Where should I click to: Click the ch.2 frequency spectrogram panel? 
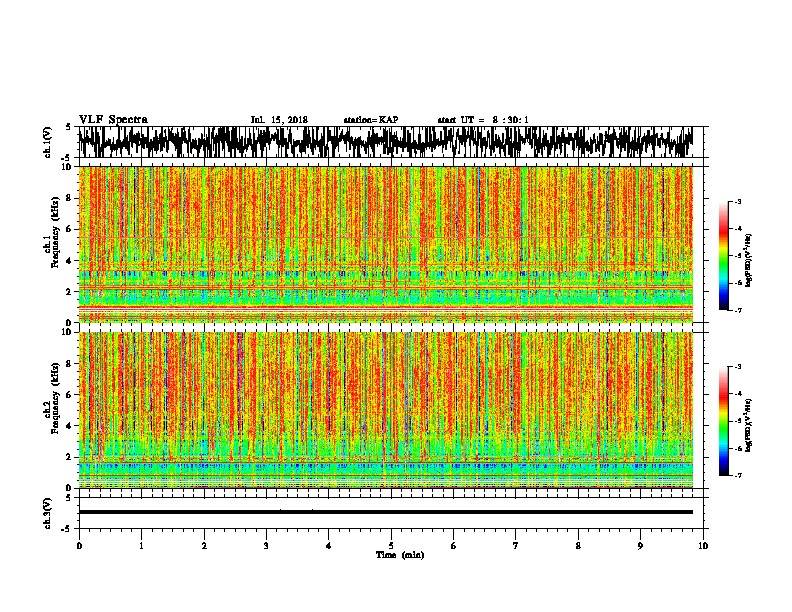pyautogui.click(x=385, y=410)
